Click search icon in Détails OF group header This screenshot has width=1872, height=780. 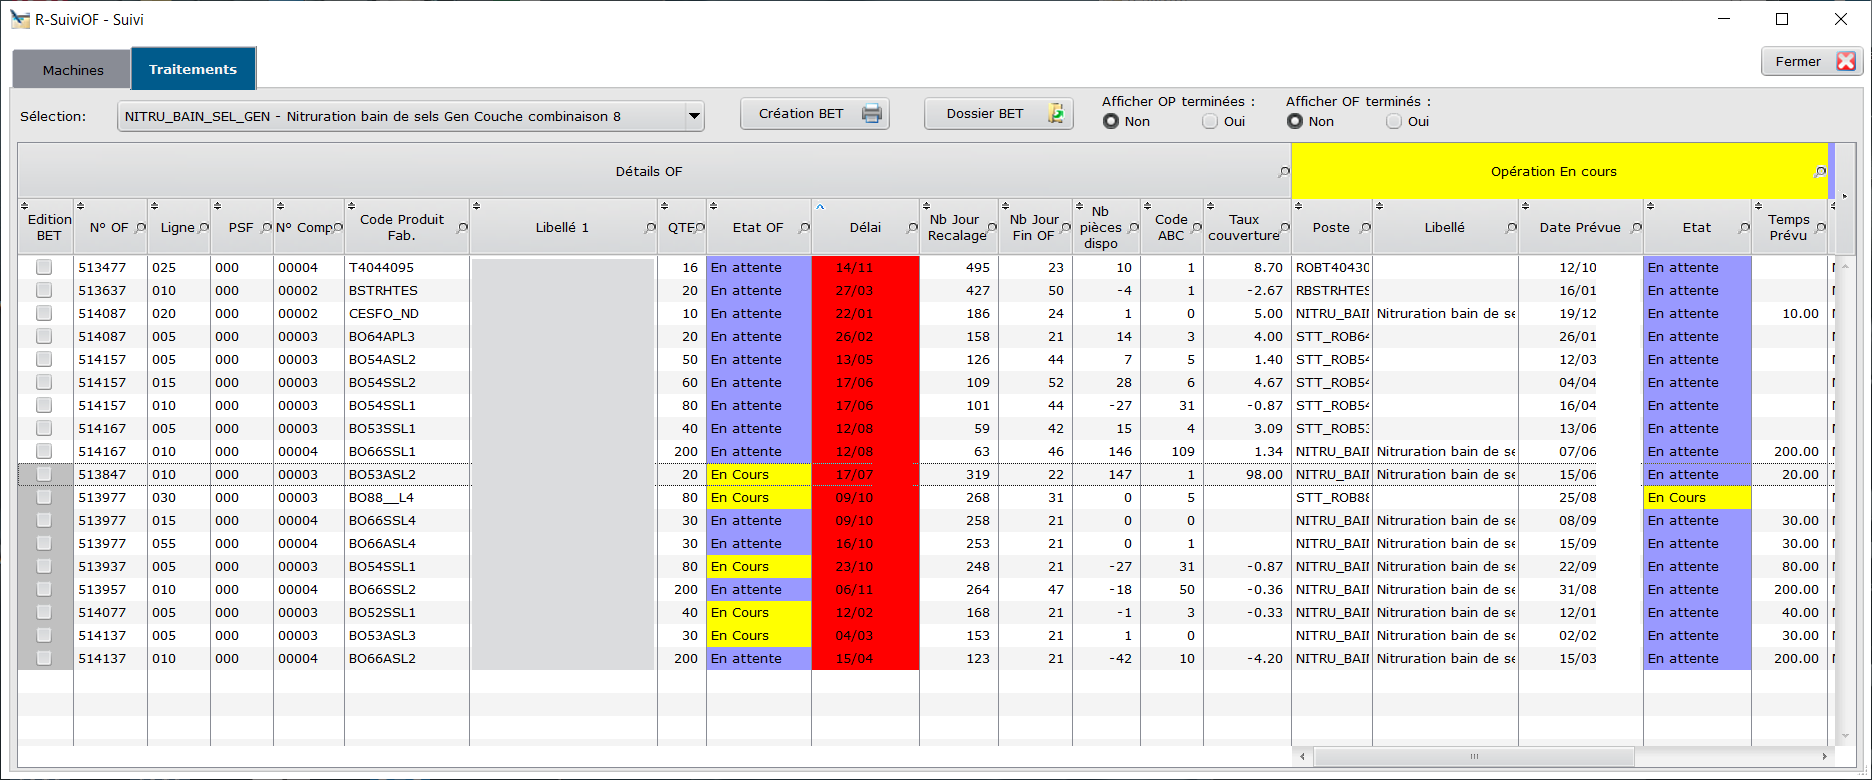click(1284, 173)
